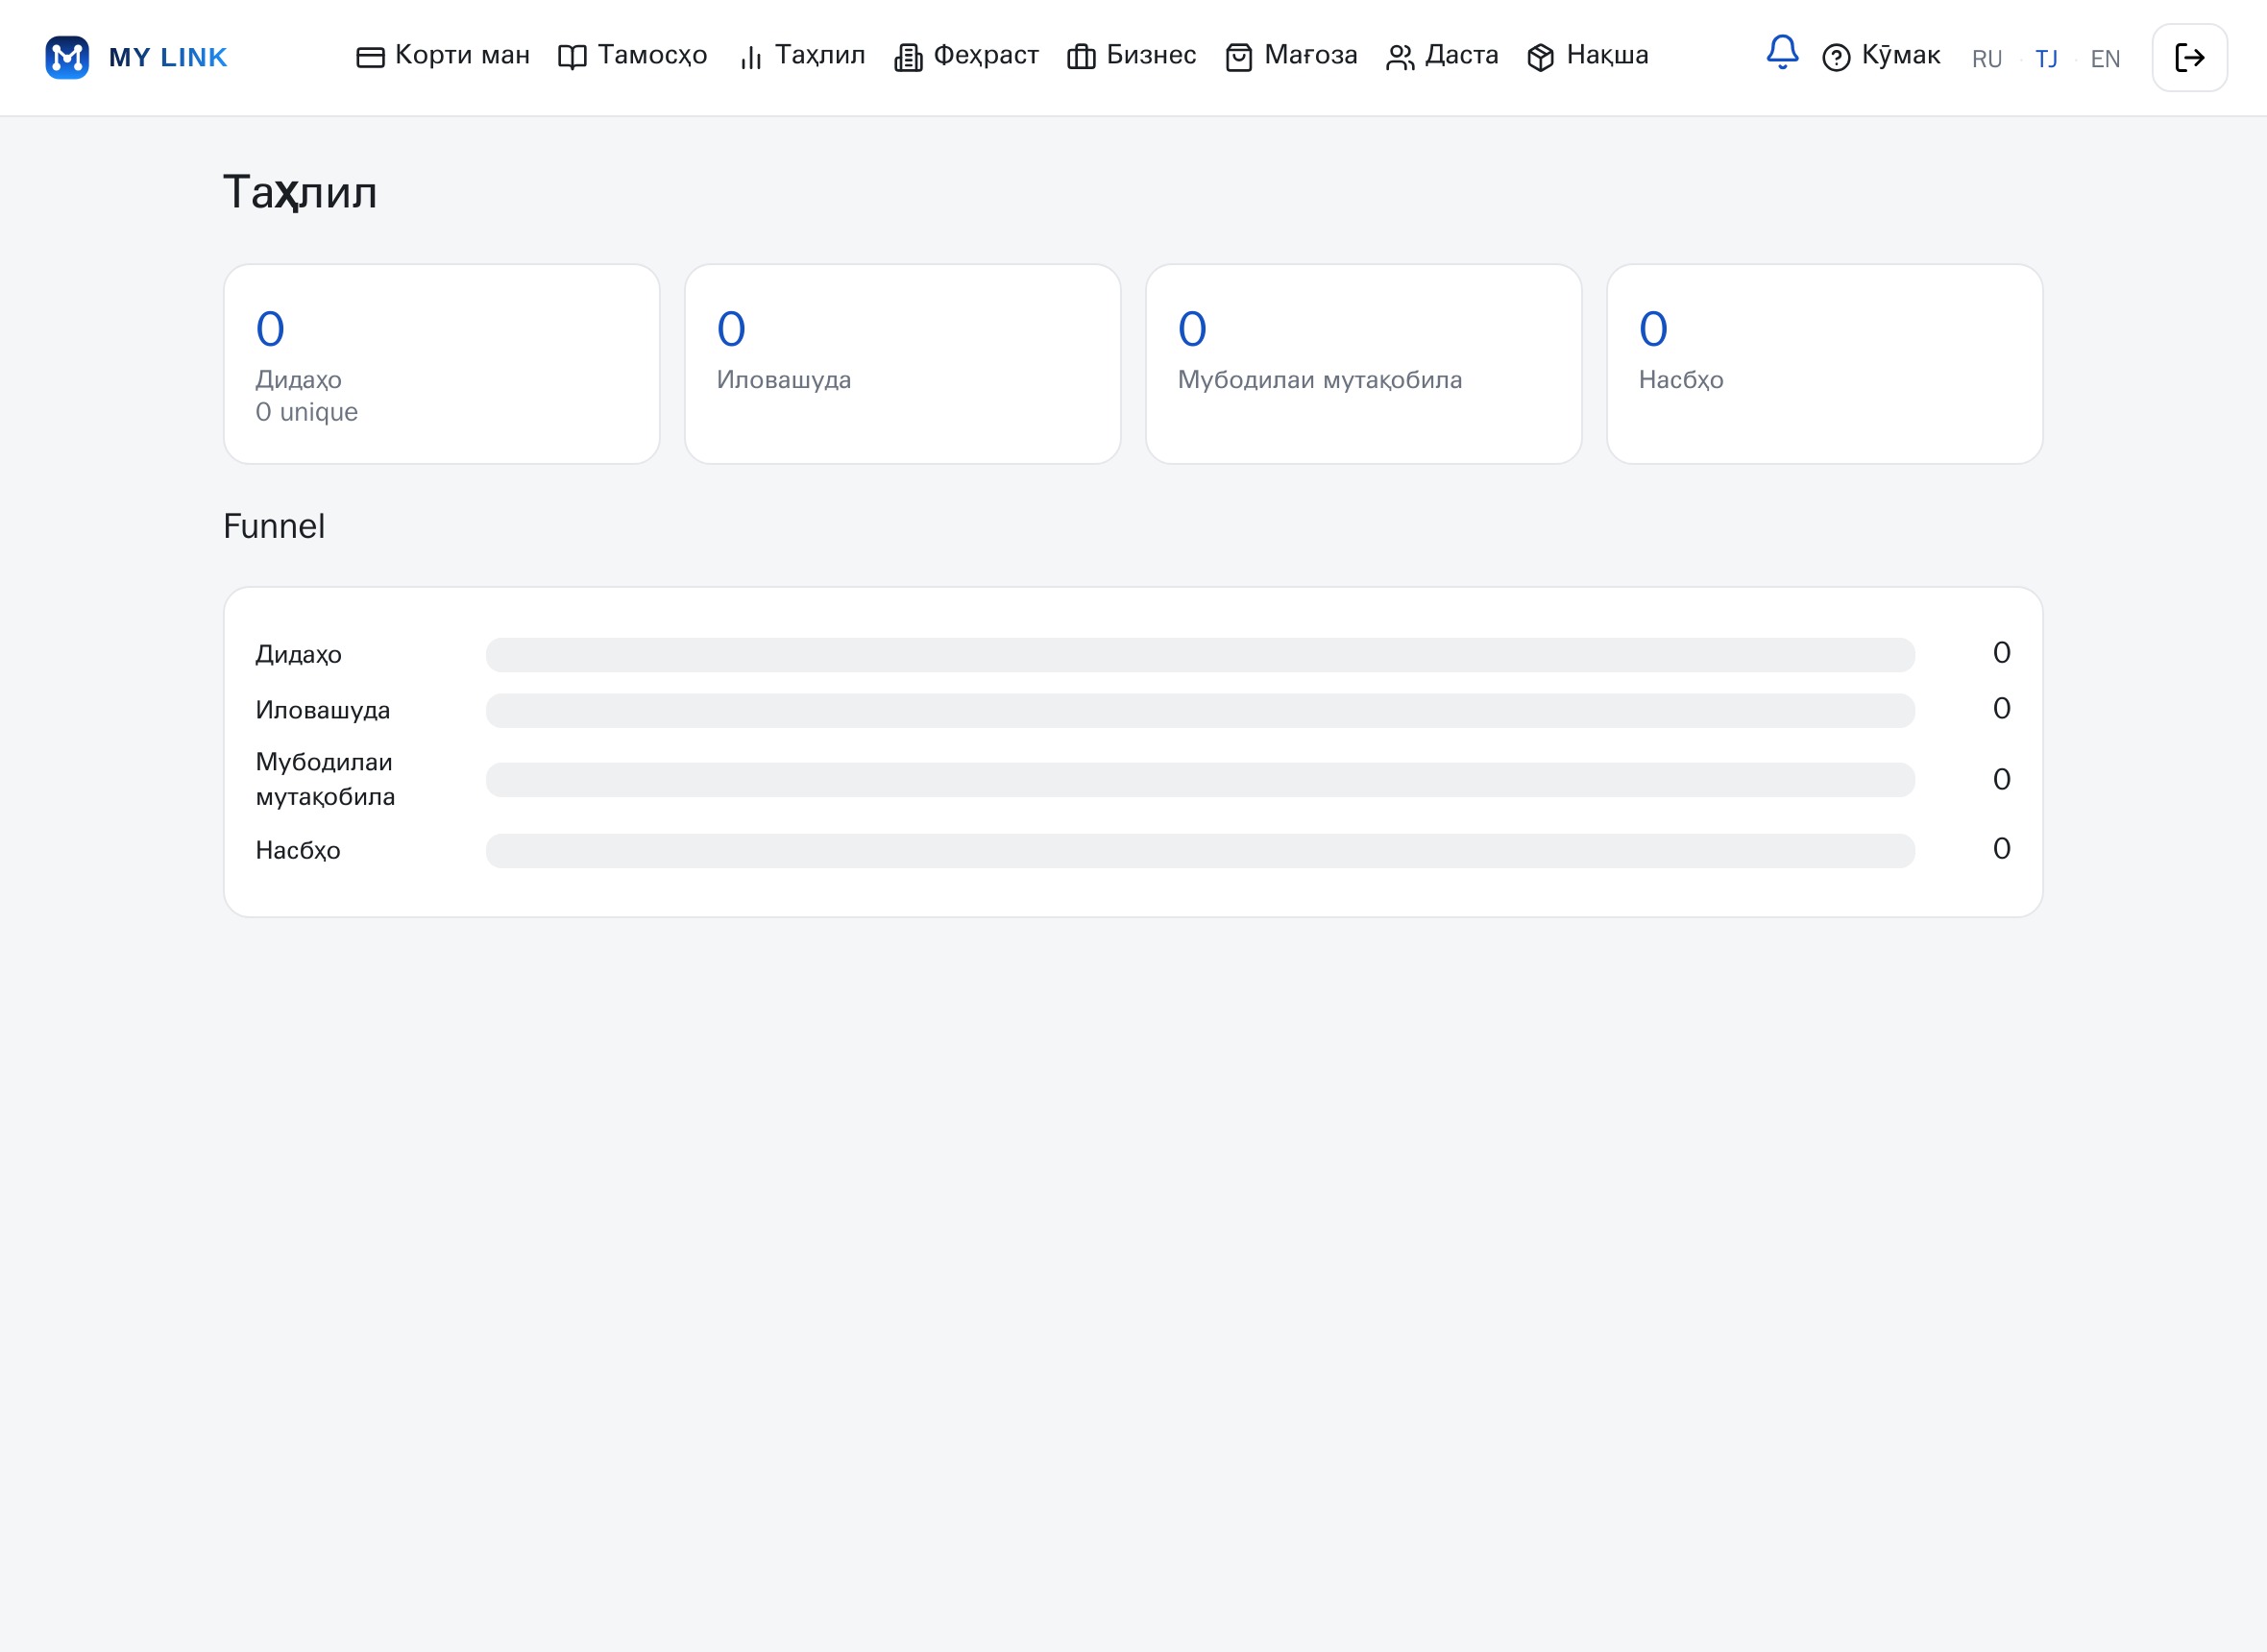
Task: Click the people icon beside Даста
Action: click(x=1400, y=57)
